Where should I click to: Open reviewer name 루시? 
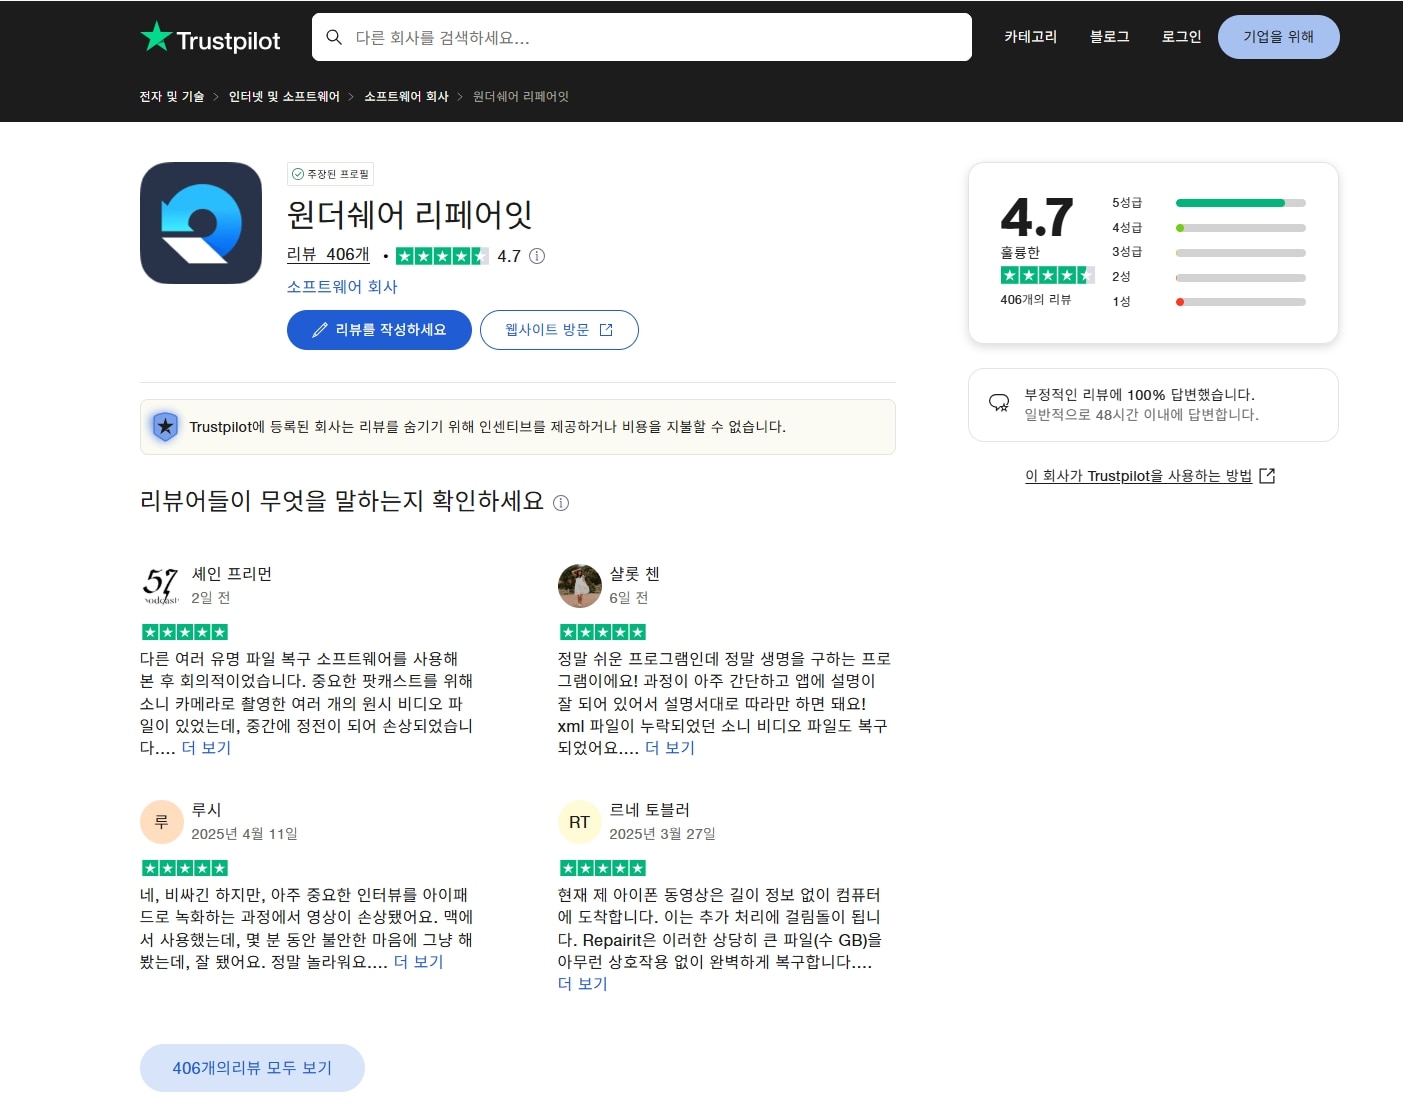[x=206, y=810]
